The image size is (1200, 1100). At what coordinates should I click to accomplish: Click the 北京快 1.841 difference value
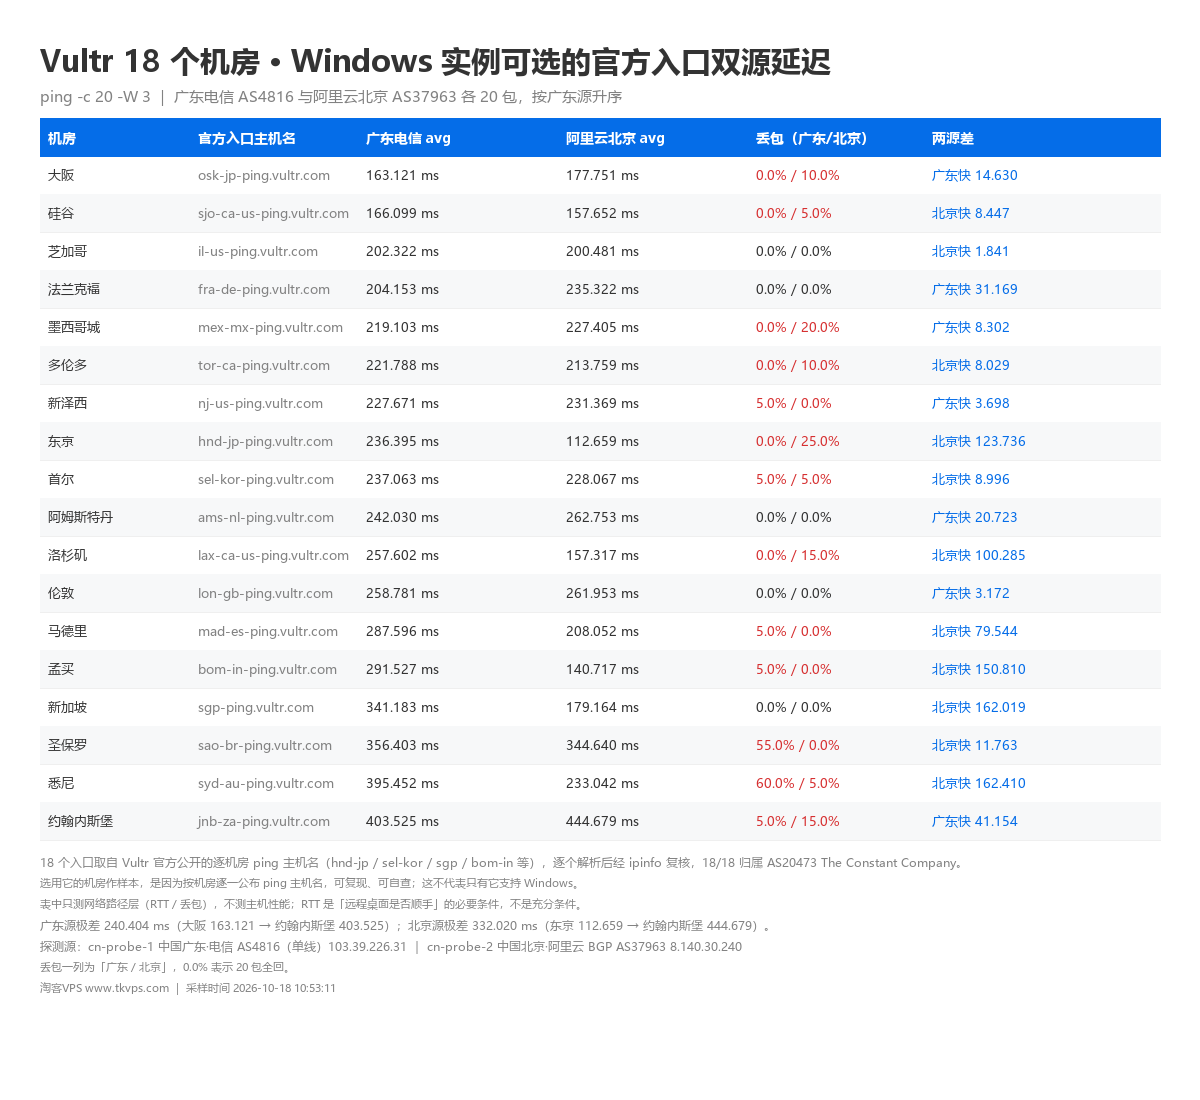971,251
